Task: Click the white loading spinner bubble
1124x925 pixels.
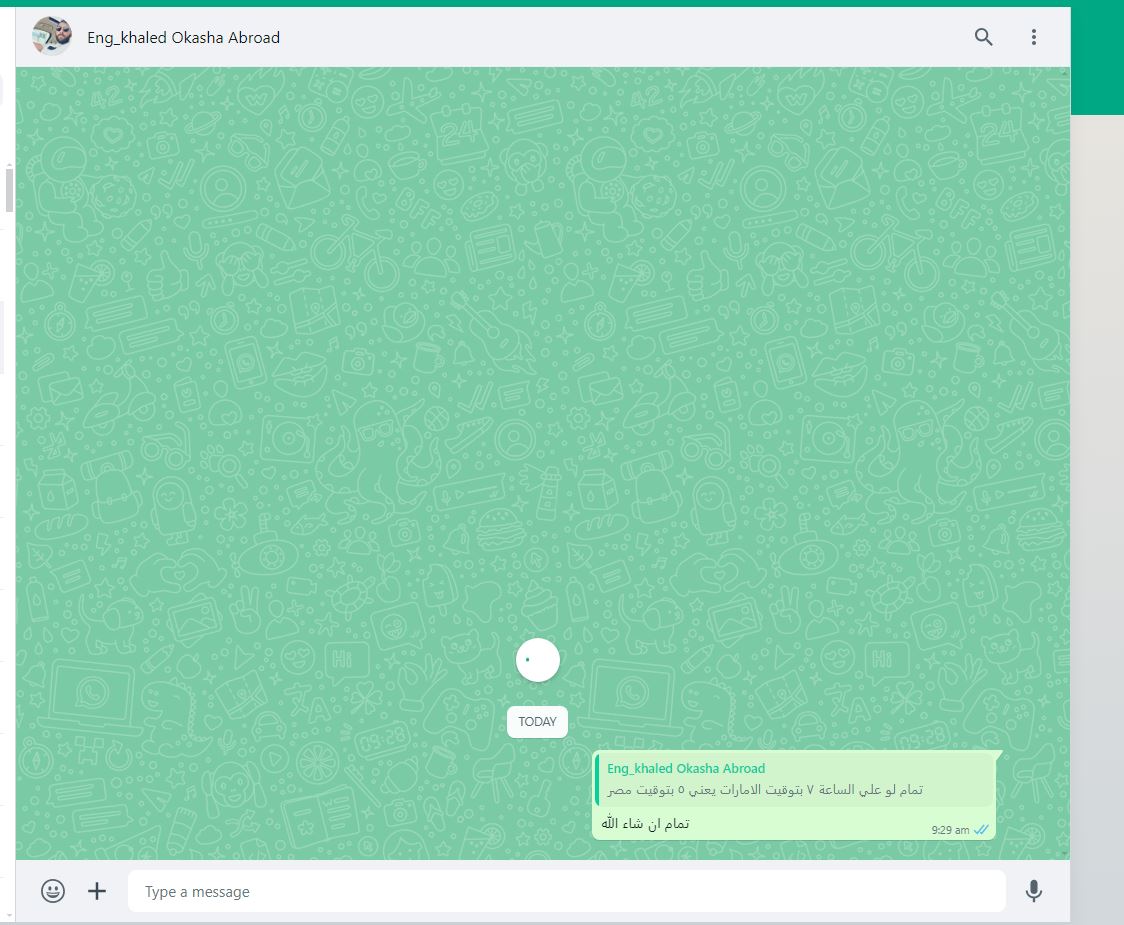Action: point(538,660)
